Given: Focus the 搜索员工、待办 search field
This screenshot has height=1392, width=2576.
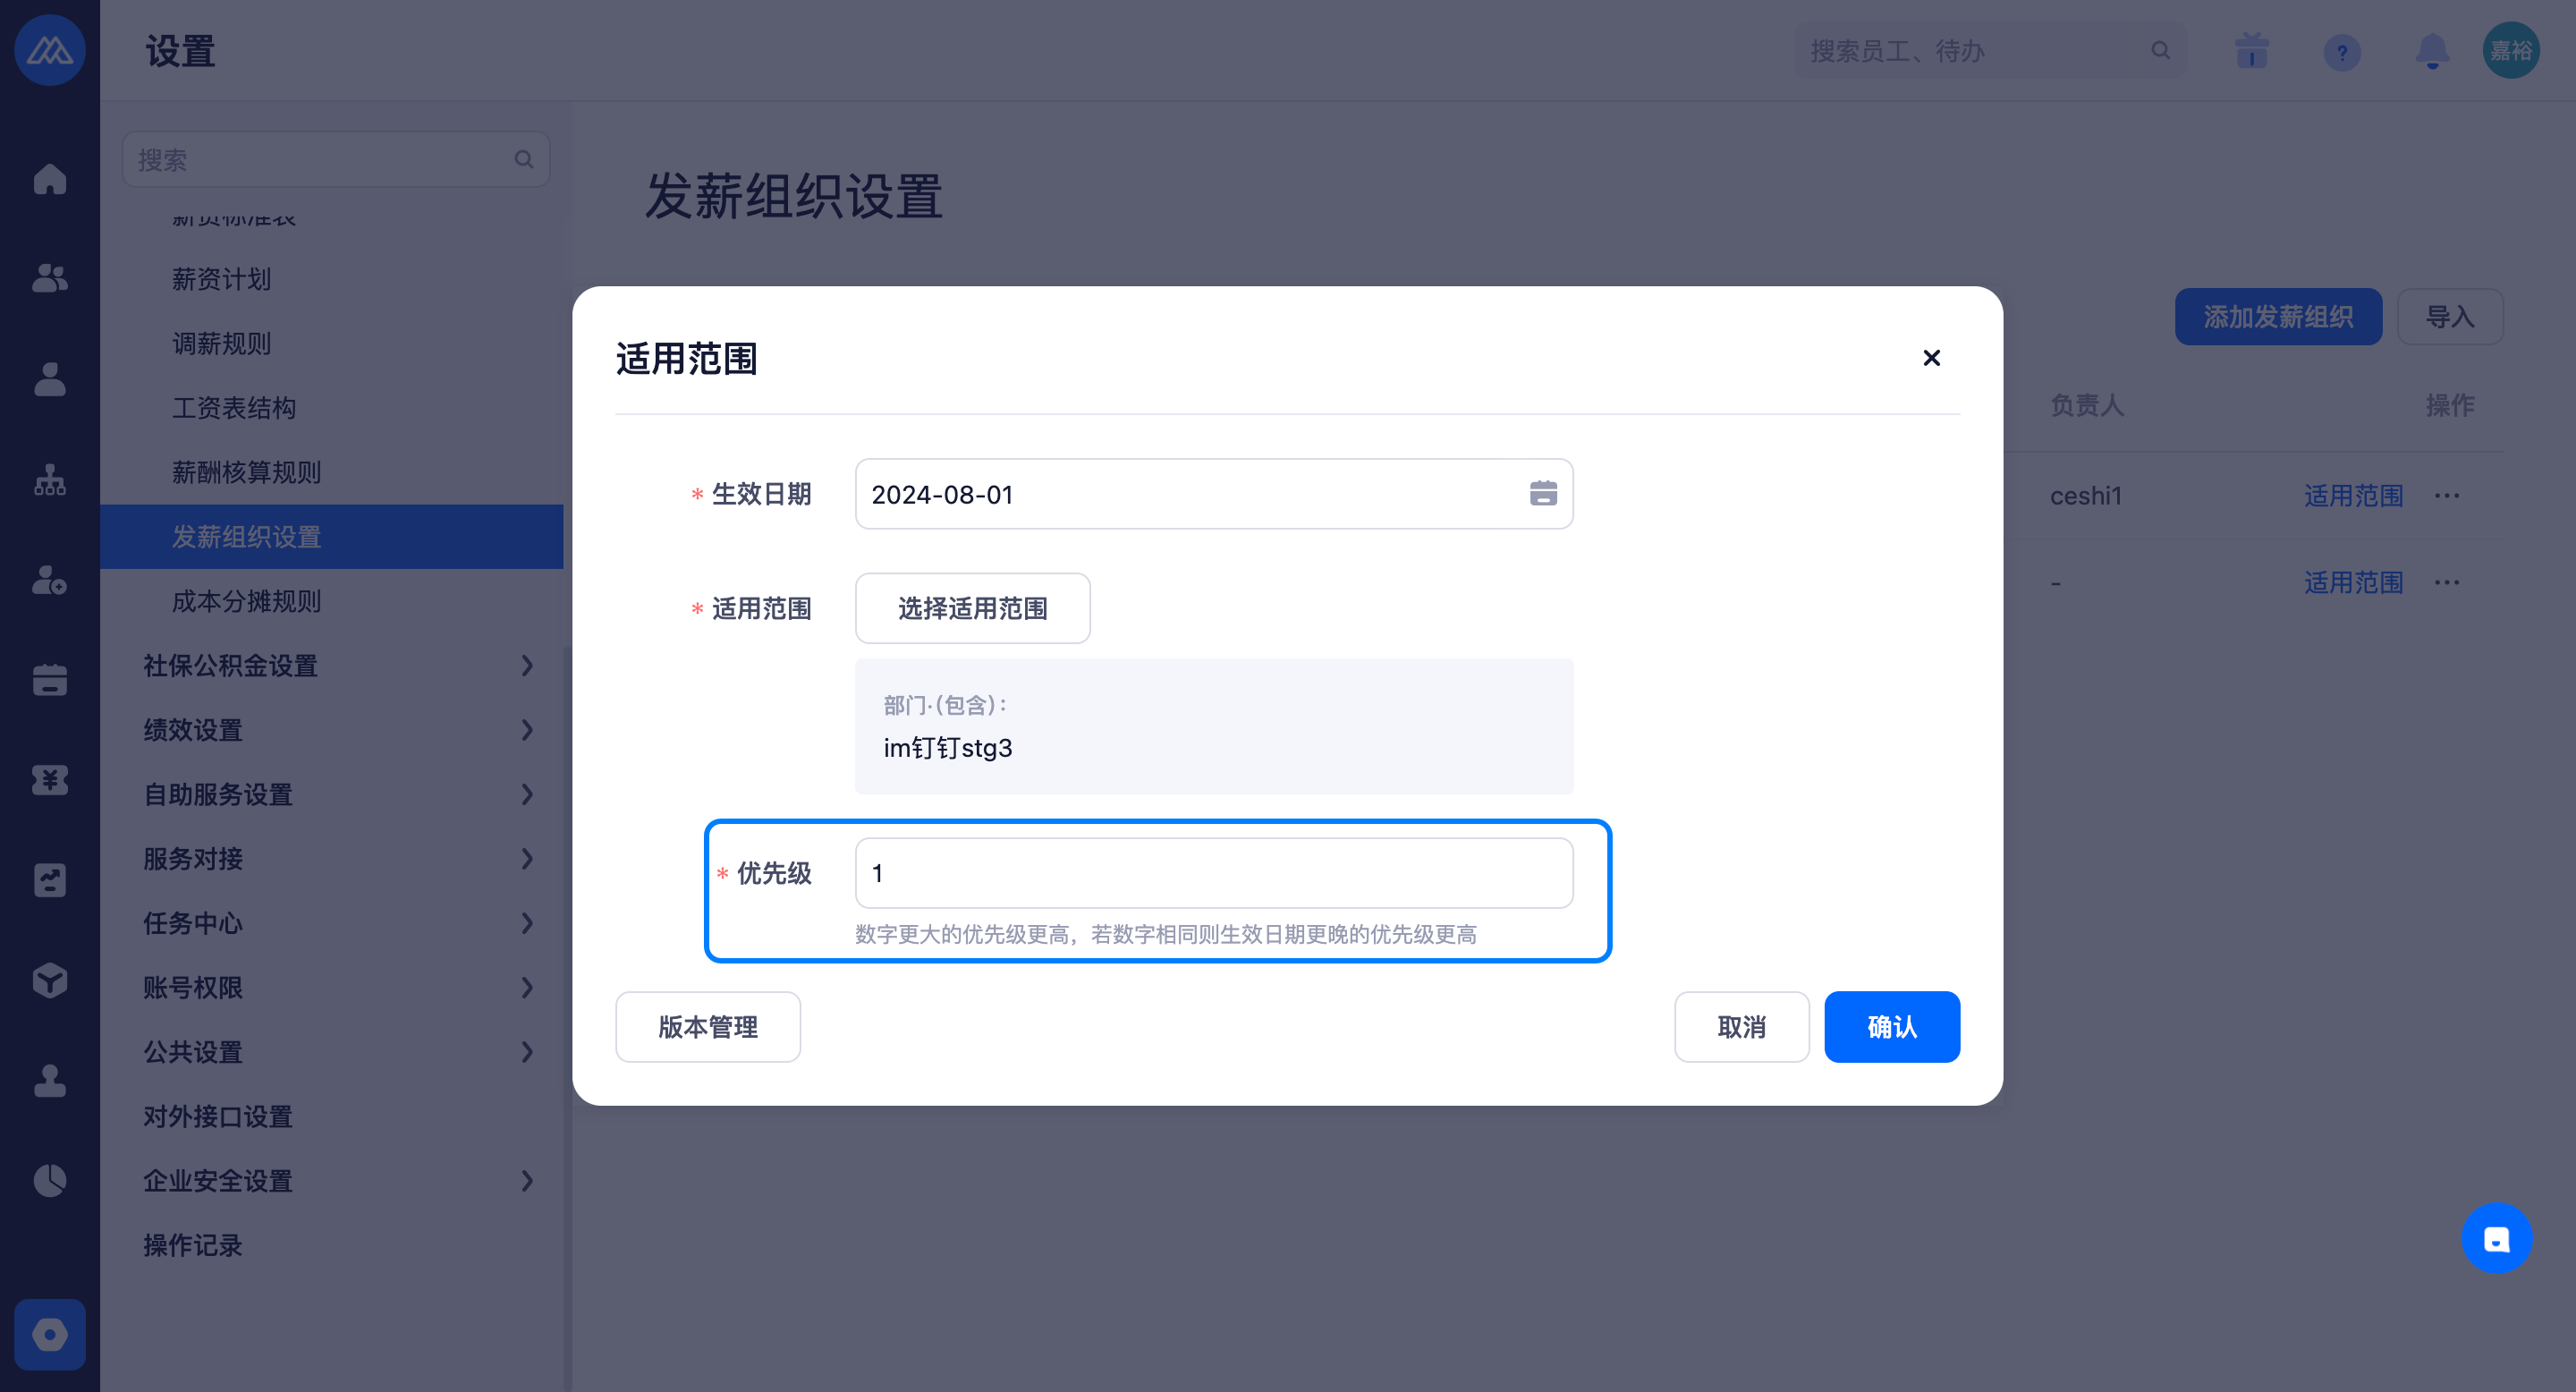Looking at the screenshot, I should 1990,50.
